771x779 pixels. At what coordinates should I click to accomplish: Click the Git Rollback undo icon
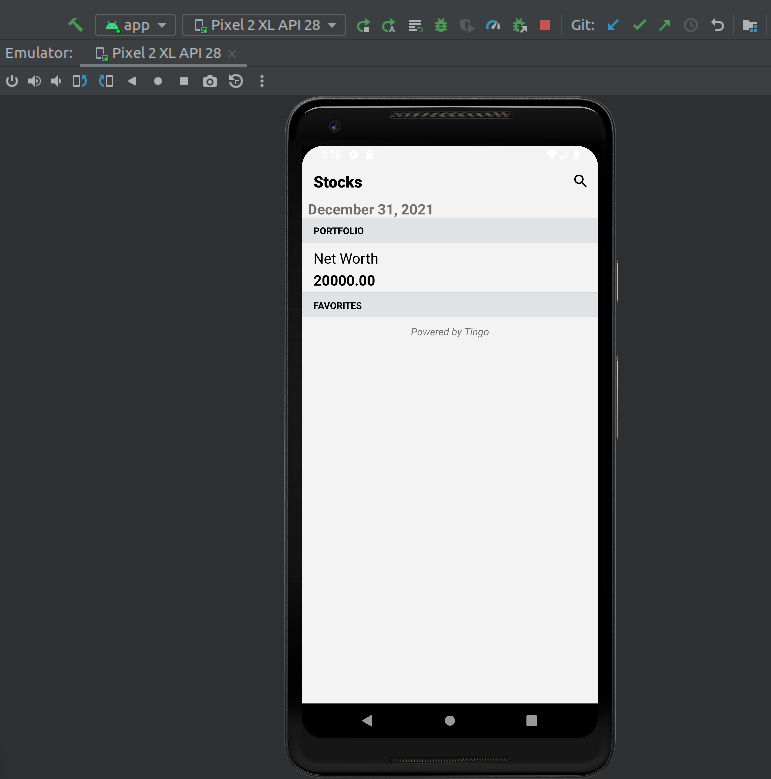717,25
